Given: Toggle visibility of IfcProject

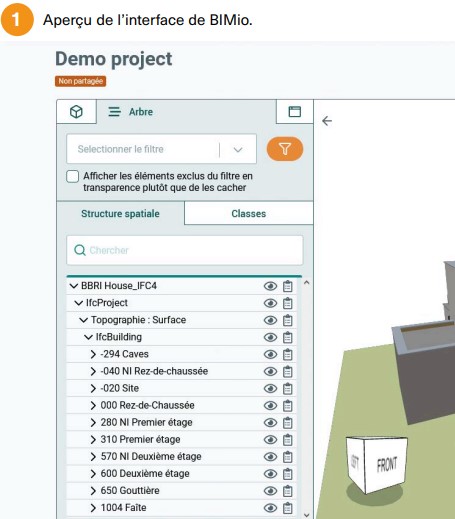Looking at the screenshot, I should click(270, 303).
